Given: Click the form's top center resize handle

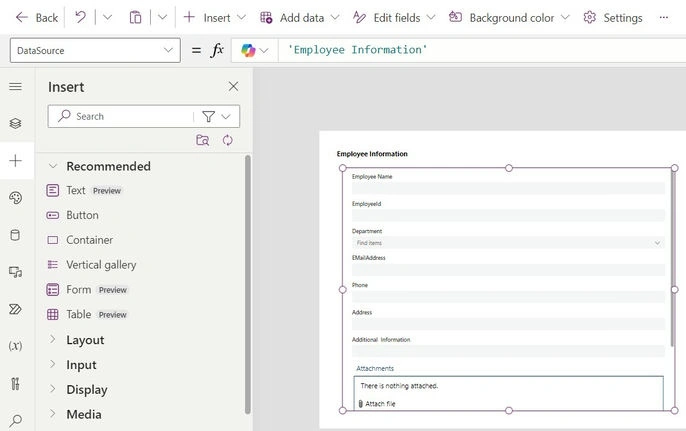Looking at the screenshot, I should pyautogui.click(x=508, y=168).
